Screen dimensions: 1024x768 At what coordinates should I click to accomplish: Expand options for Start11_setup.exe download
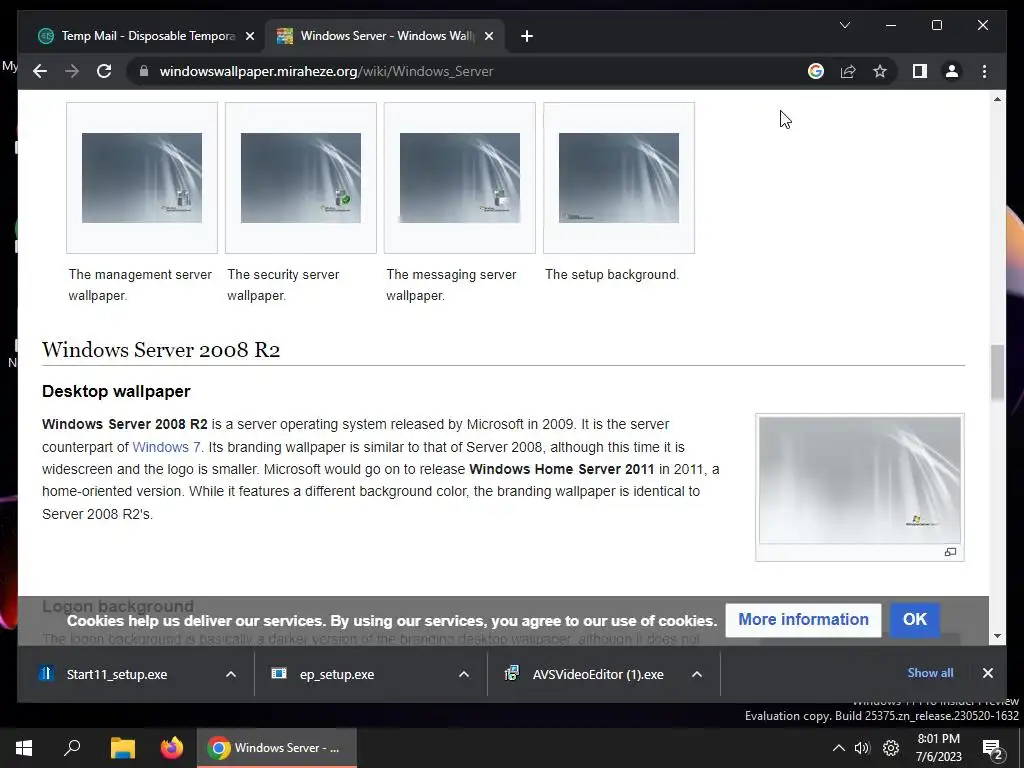[x=231, y=674]
